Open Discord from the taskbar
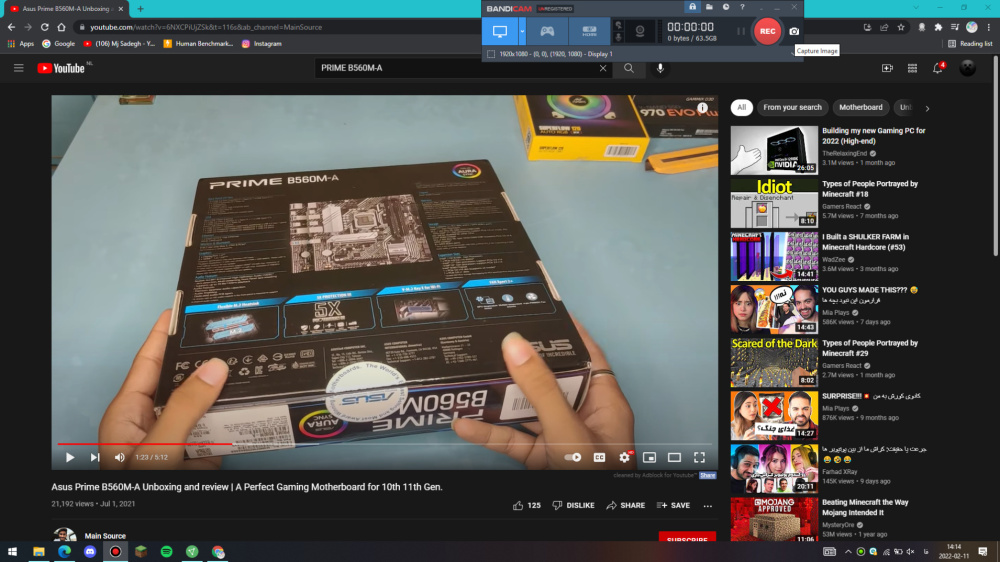 [90, 552]
